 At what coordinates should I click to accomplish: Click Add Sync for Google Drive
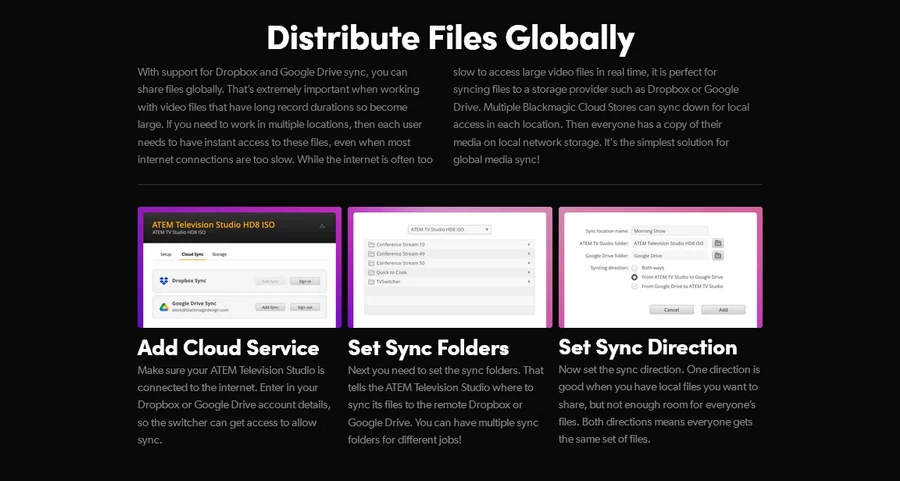pyautogui.click(x=270, y=307)
